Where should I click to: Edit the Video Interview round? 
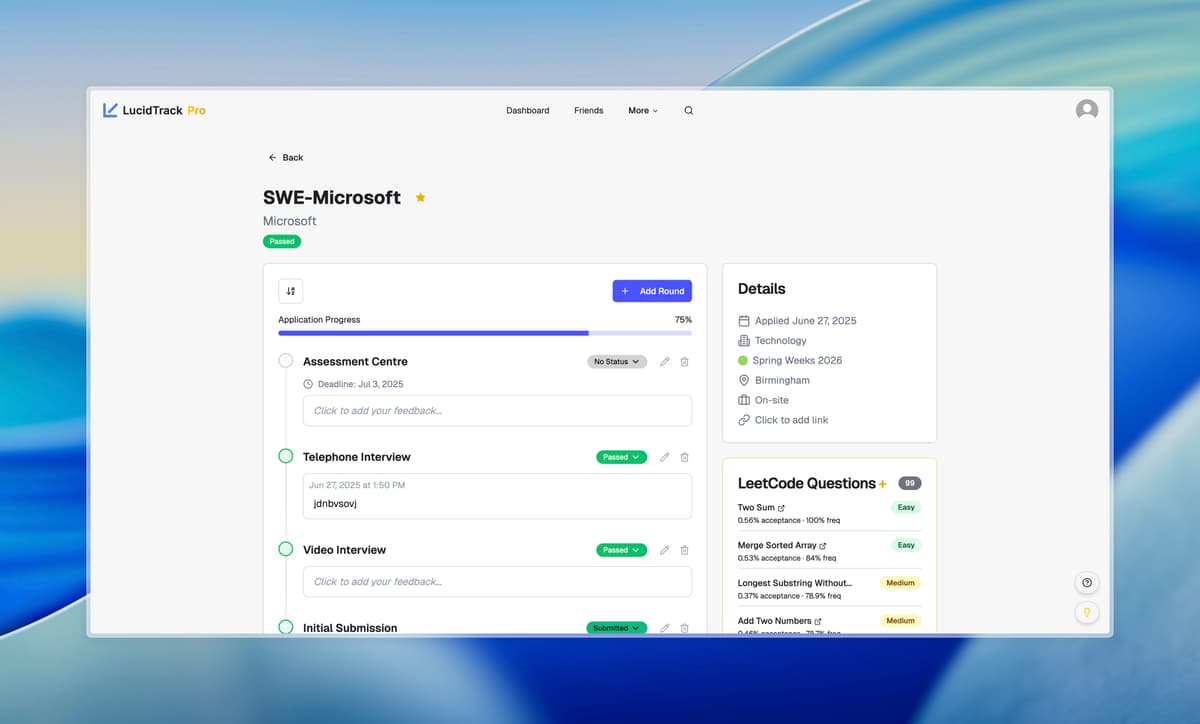pyautogui.click(x=664, y=550)
